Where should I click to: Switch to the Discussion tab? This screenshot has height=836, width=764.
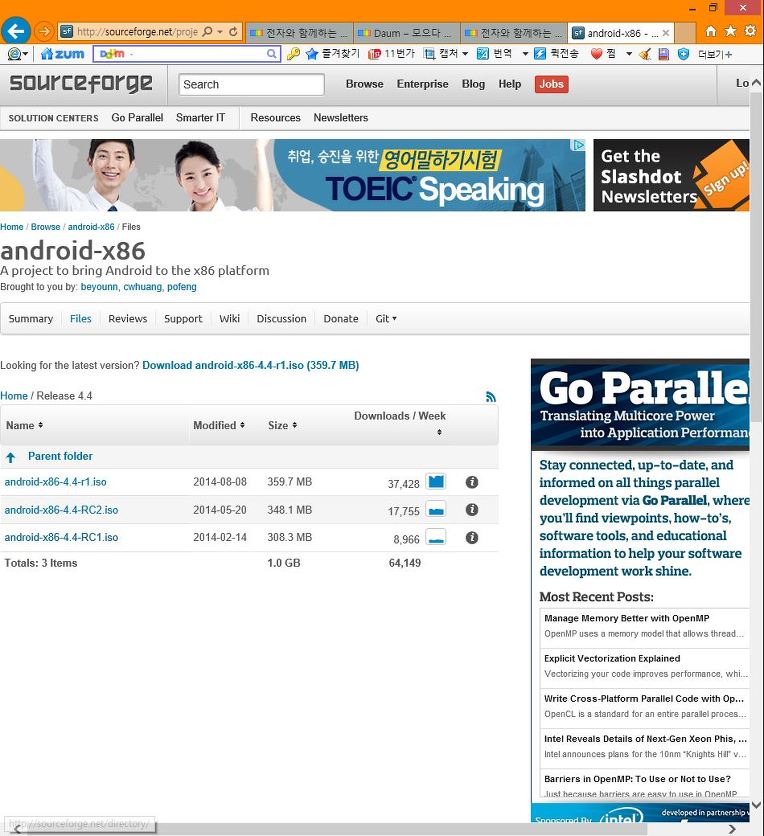tap(282, 319)
